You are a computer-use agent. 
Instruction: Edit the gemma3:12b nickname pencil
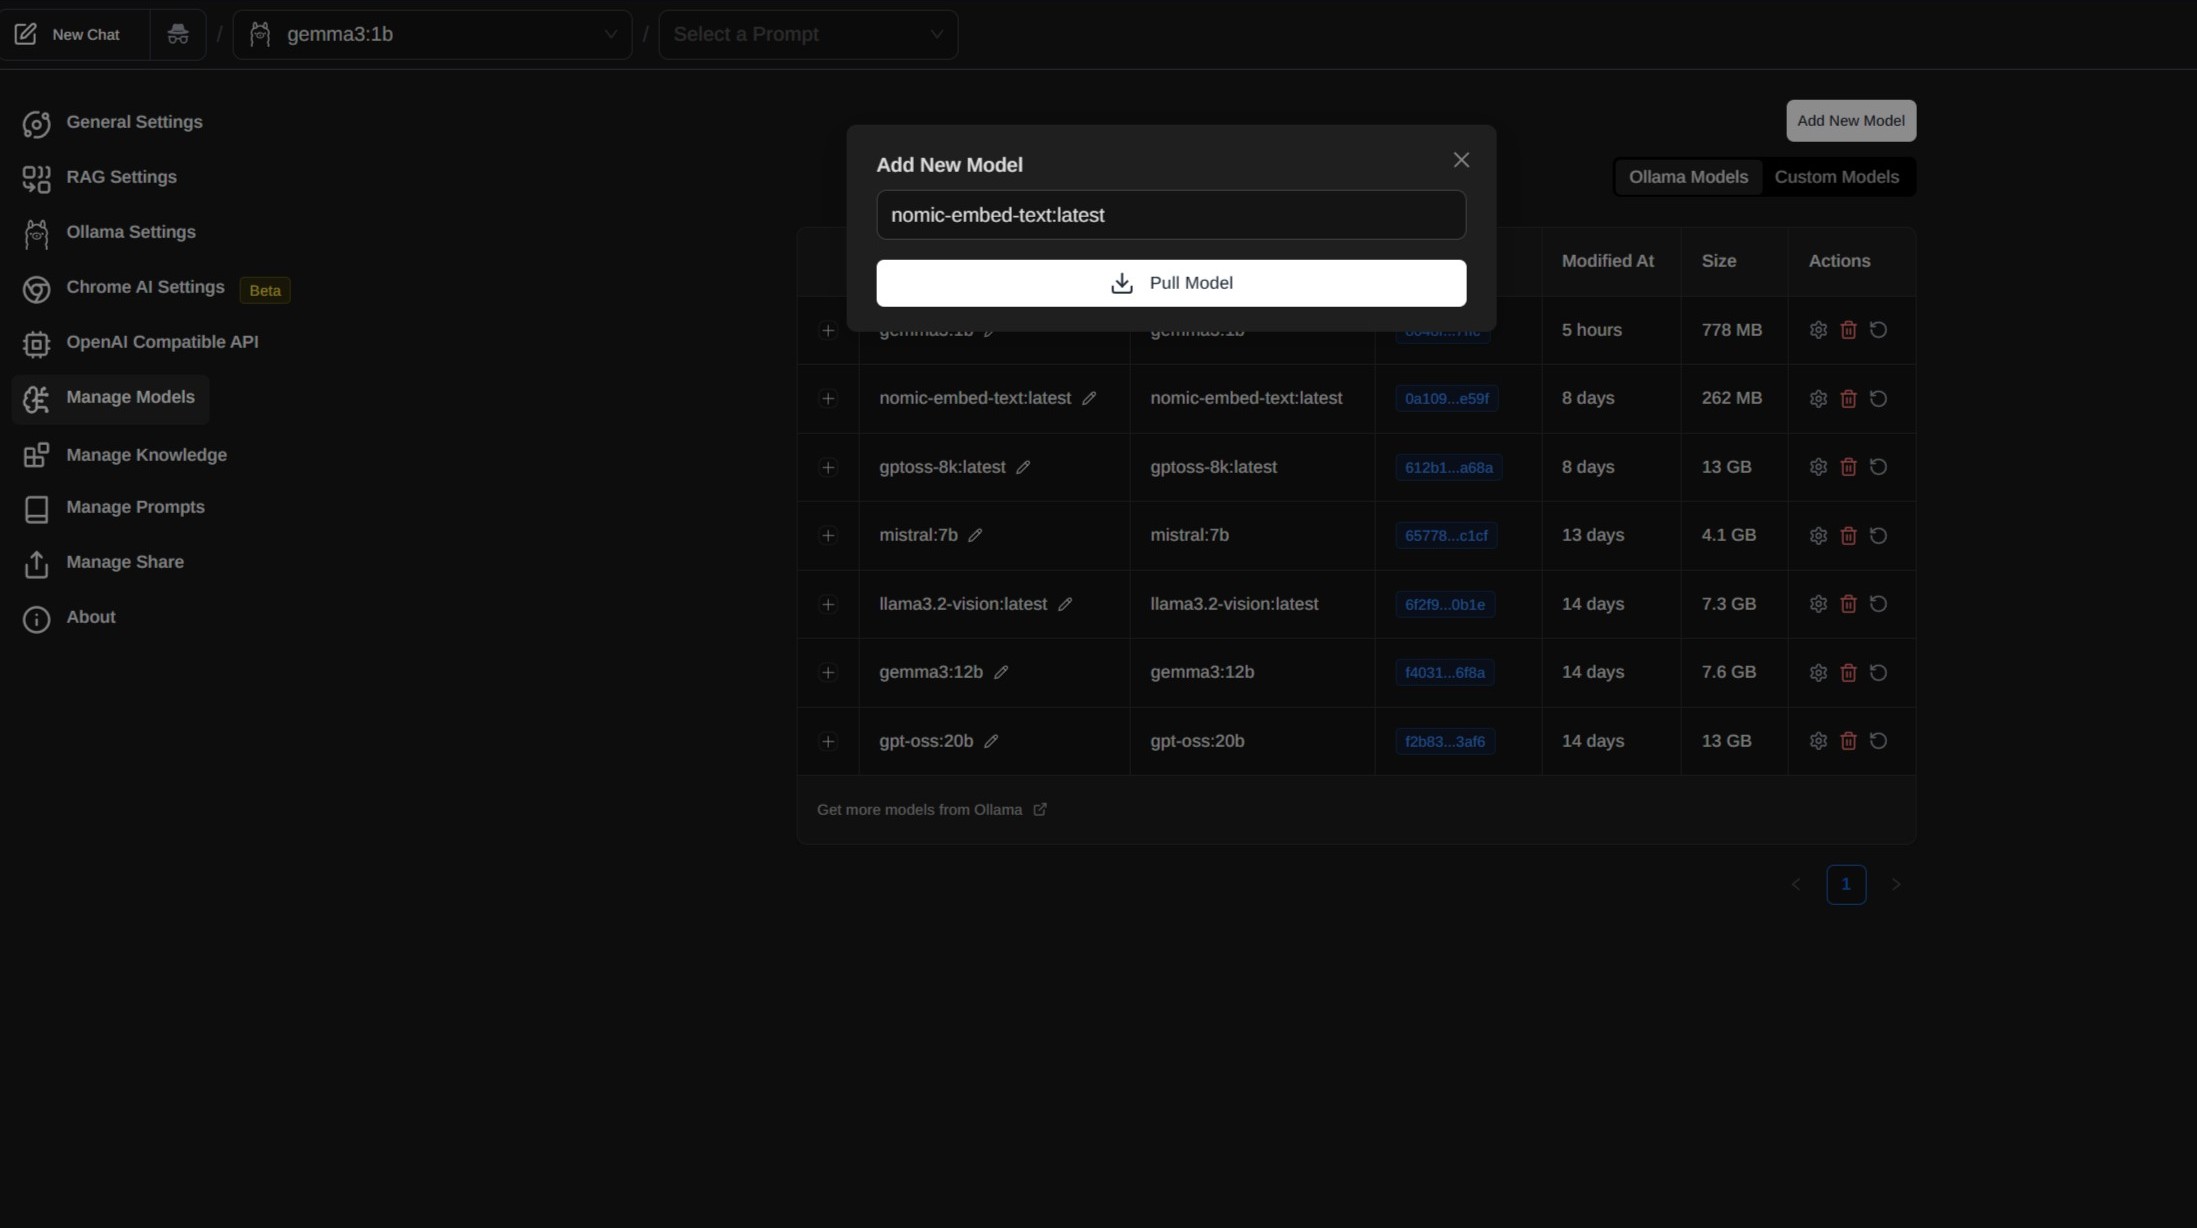point(1001,673)
